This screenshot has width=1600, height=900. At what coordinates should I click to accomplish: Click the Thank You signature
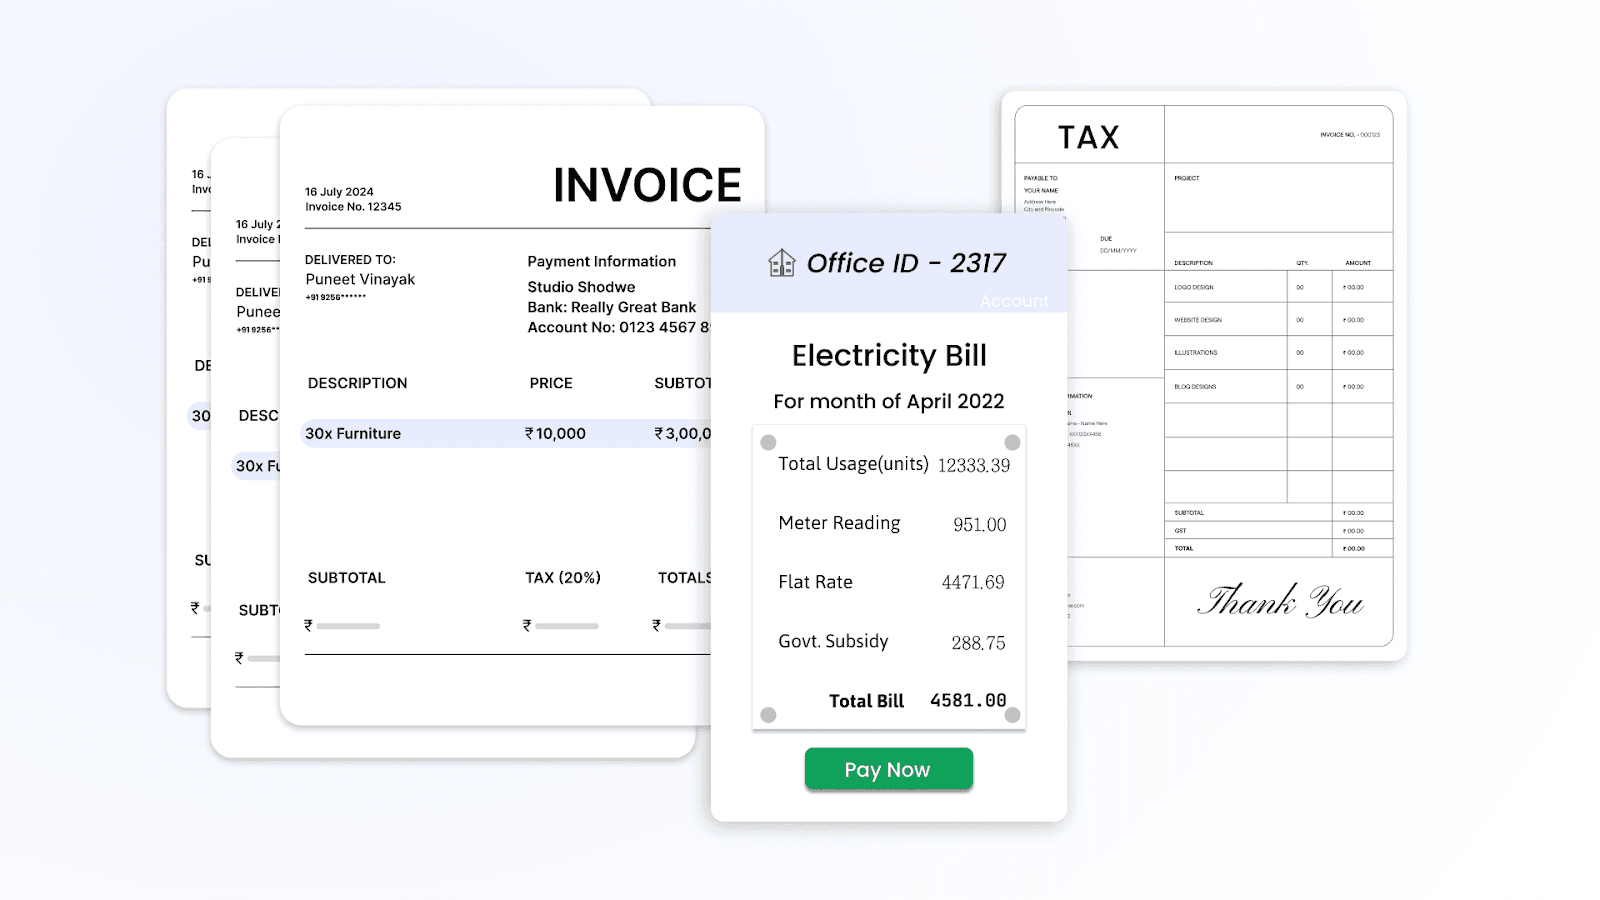point(1280,601)
